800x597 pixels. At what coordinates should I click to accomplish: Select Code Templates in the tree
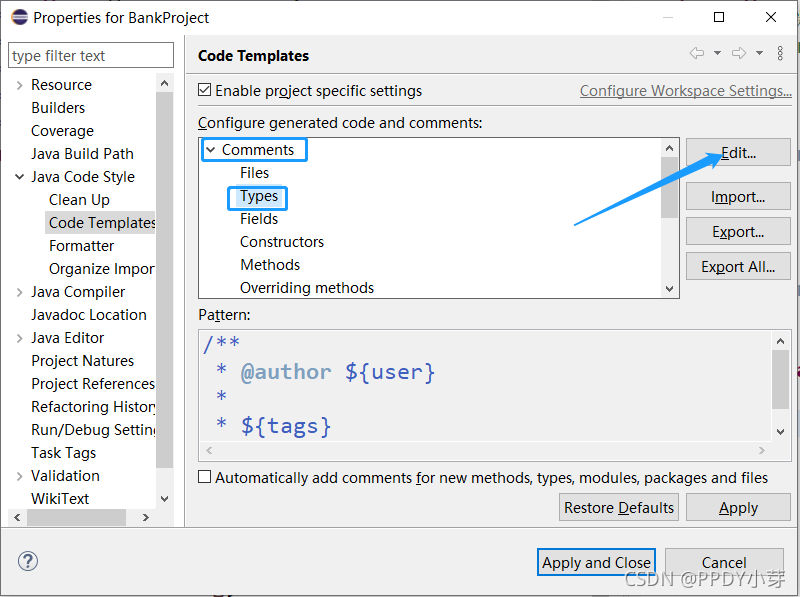(x=102, y=222)
